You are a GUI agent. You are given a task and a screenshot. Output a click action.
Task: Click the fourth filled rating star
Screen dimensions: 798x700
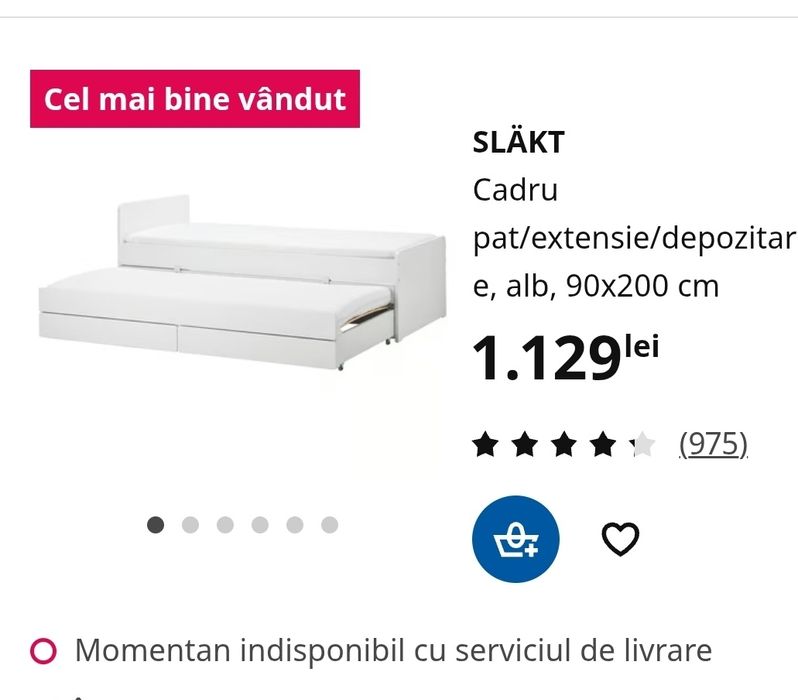coord(604,444)
